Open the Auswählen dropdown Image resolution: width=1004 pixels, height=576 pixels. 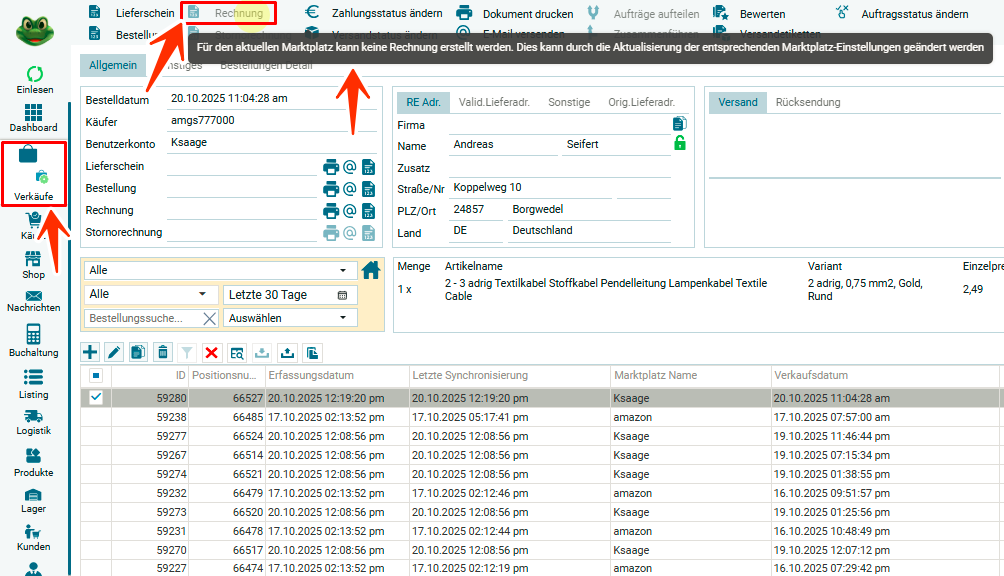289,318
